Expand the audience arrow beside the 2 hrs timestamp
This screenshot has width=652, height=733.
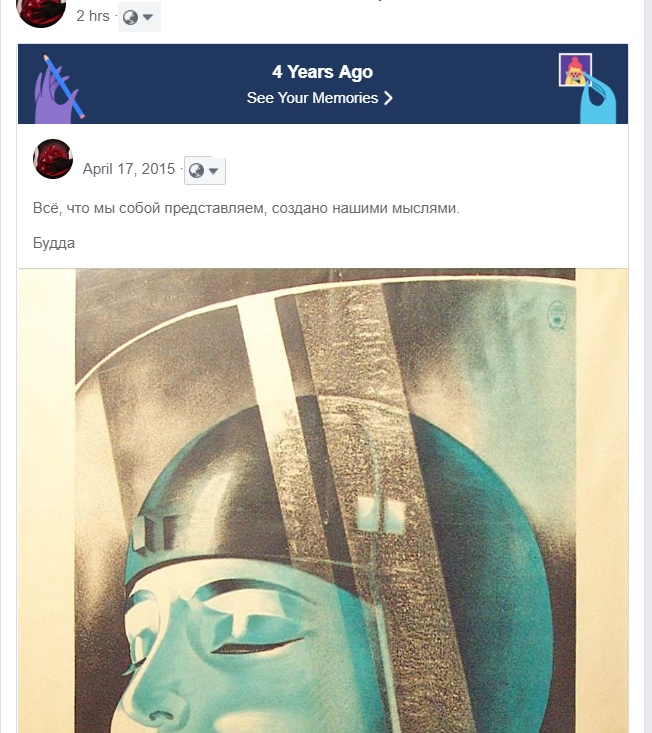click(x=148, y=17)
